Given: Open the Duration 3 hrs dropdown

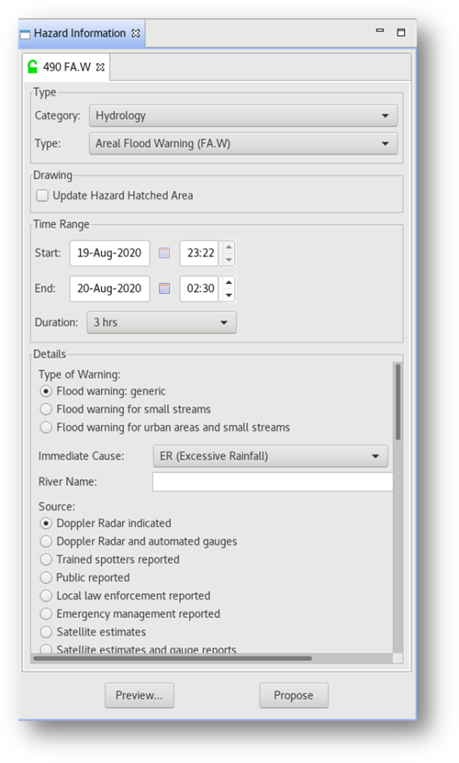Looking at the screenshot, I should click(x=162, y=323).
